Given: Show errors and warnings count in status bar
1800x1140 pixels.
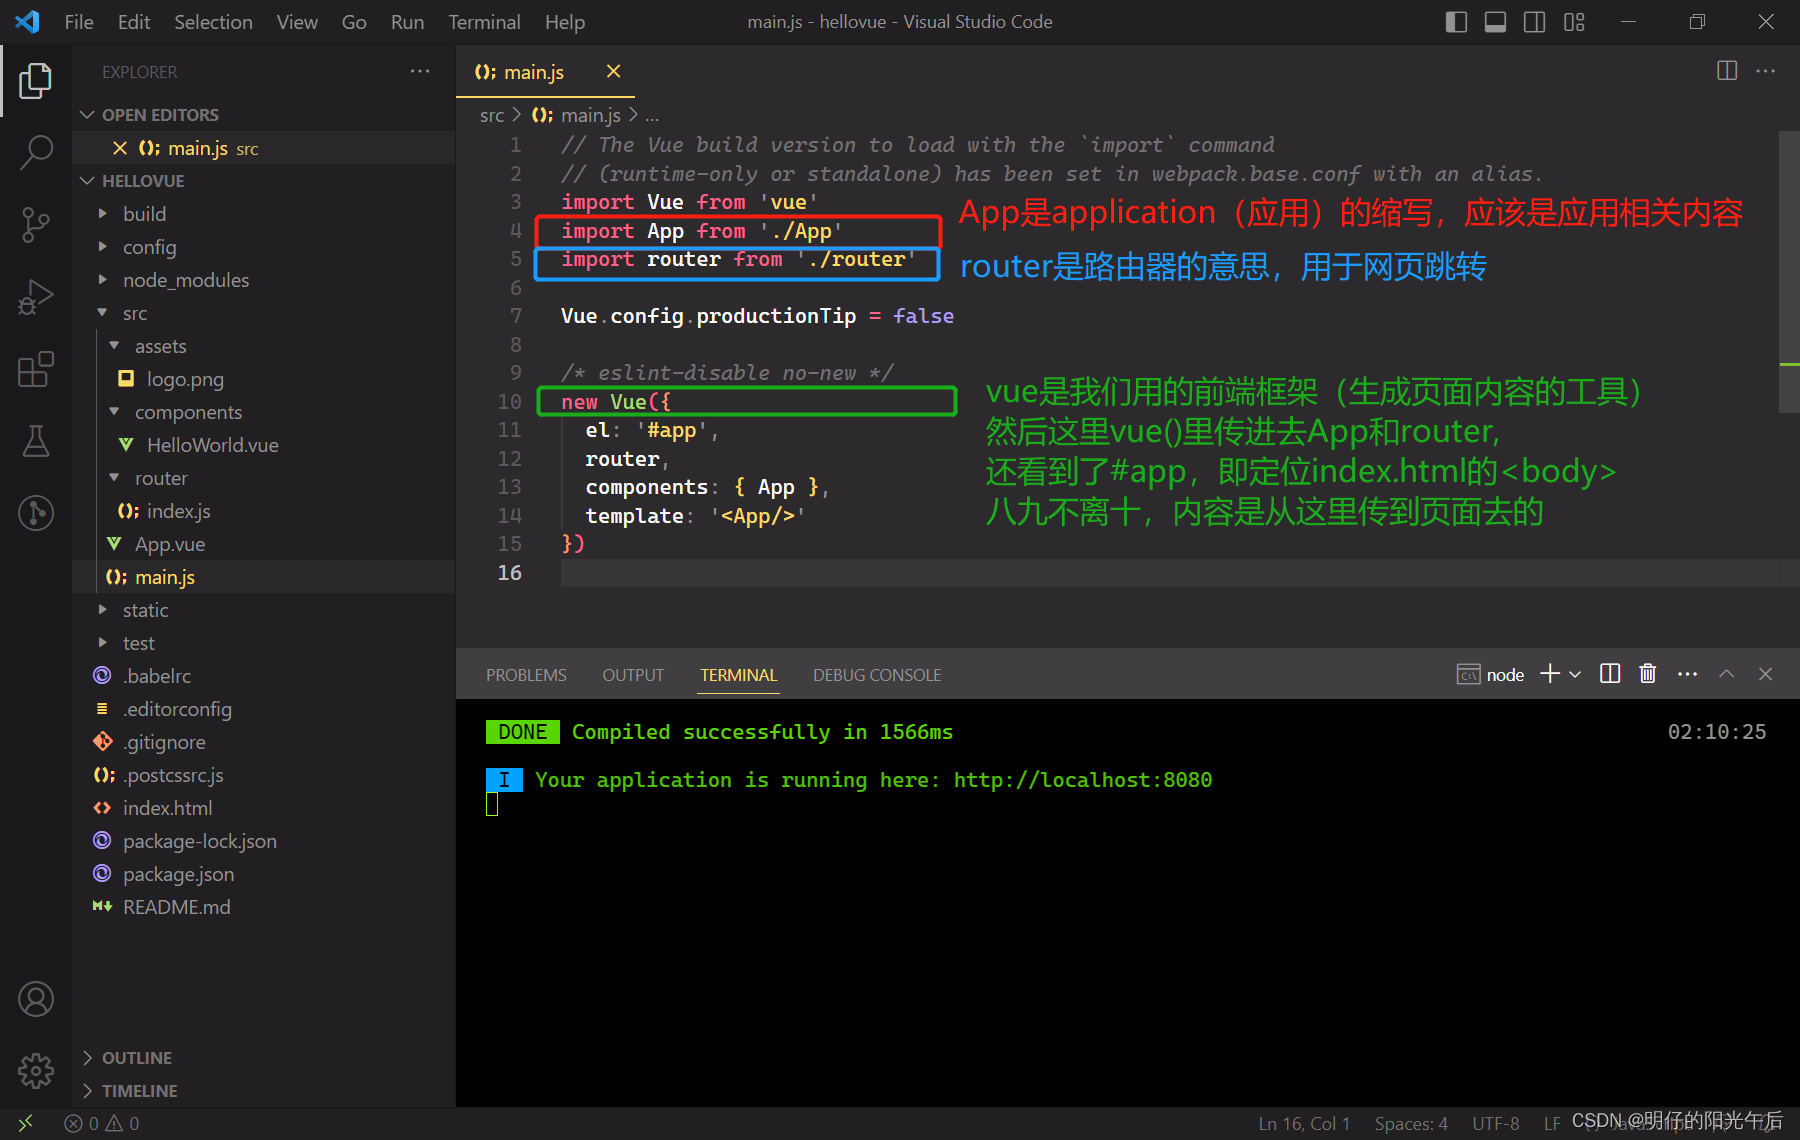Looking at the screenshot, I should coord(102,1124).
